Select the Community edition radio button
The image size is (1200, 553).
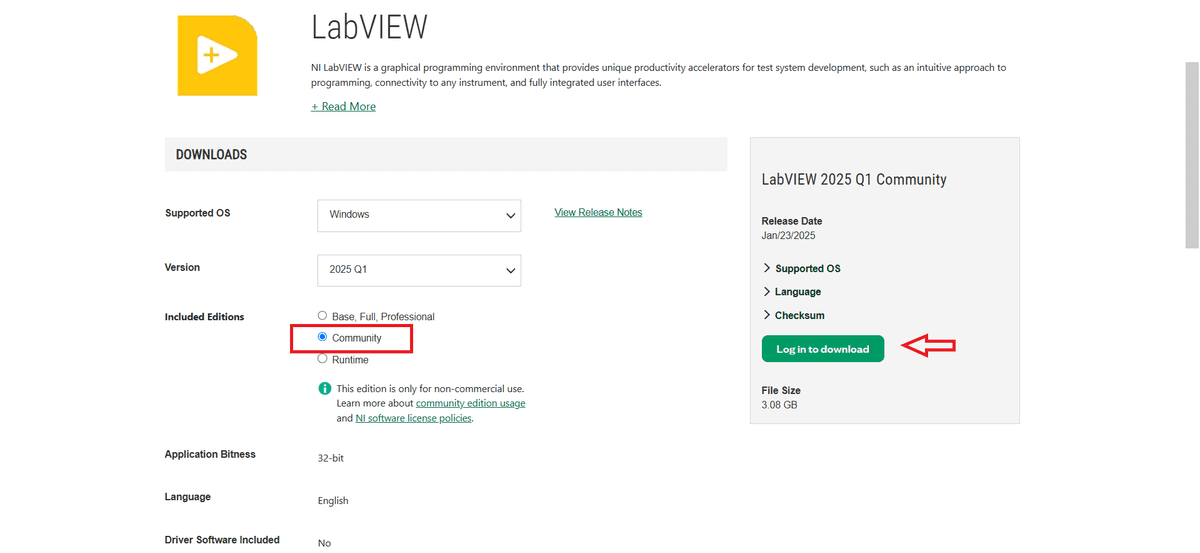pyautogui.click(x=322, y=338)
